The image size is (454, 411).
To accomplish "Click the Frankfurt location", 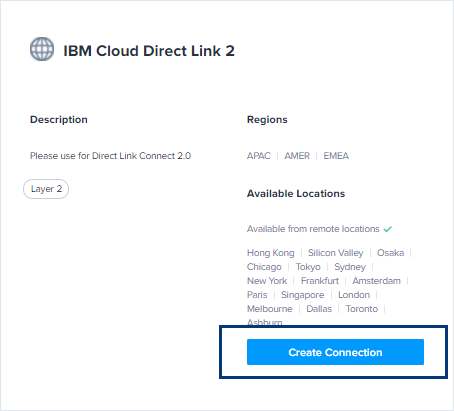I will (x=320, y=281).
